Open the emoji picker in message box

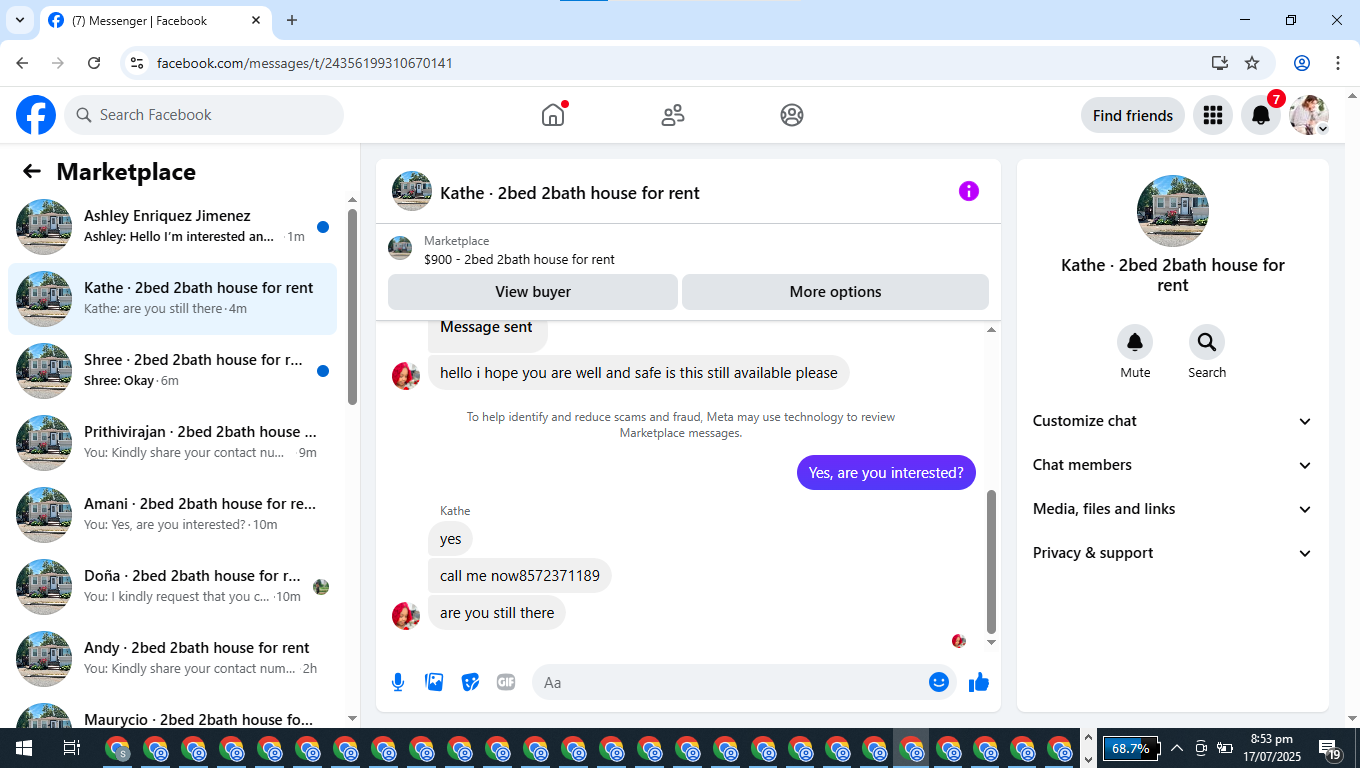coord(939,682)
